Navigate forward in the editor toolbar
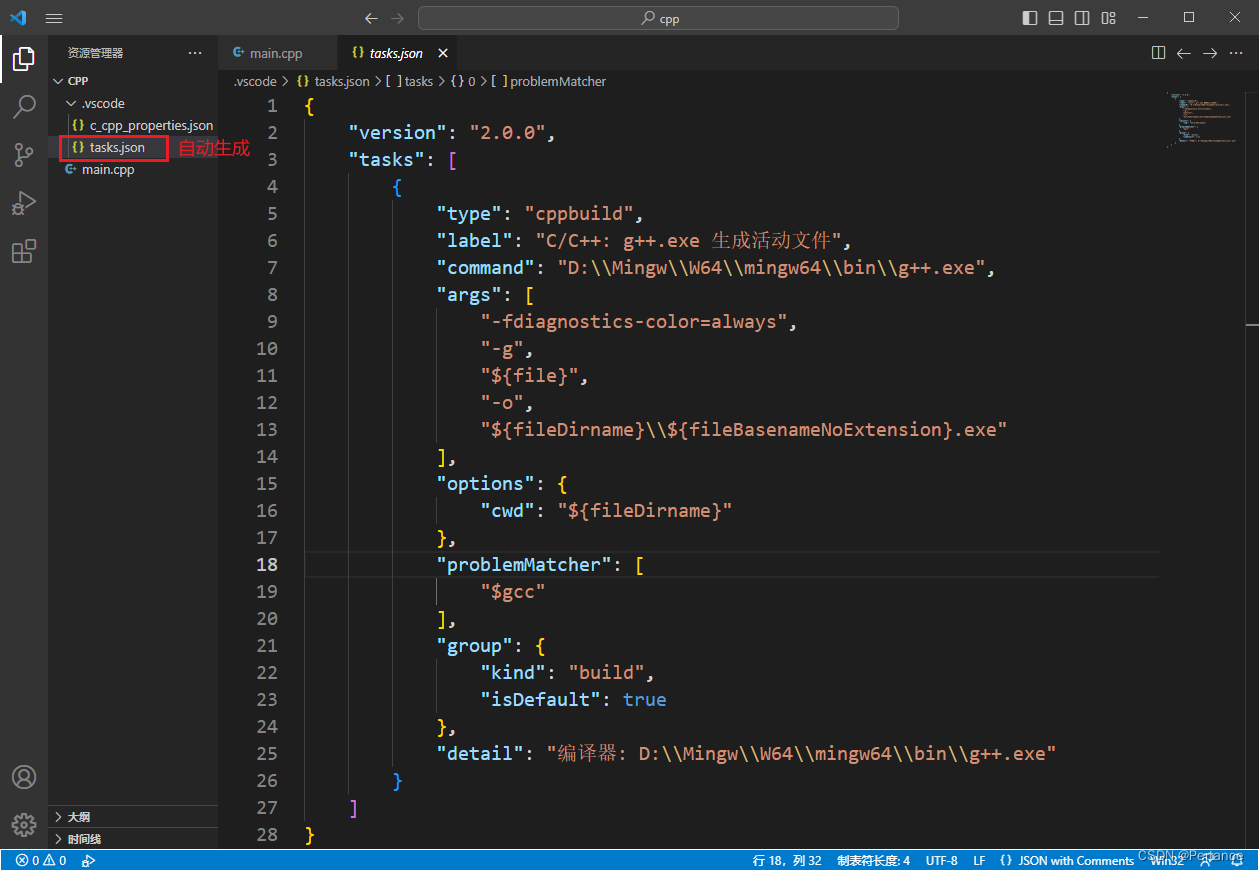1259x871 pixels. click(1210, 53)
